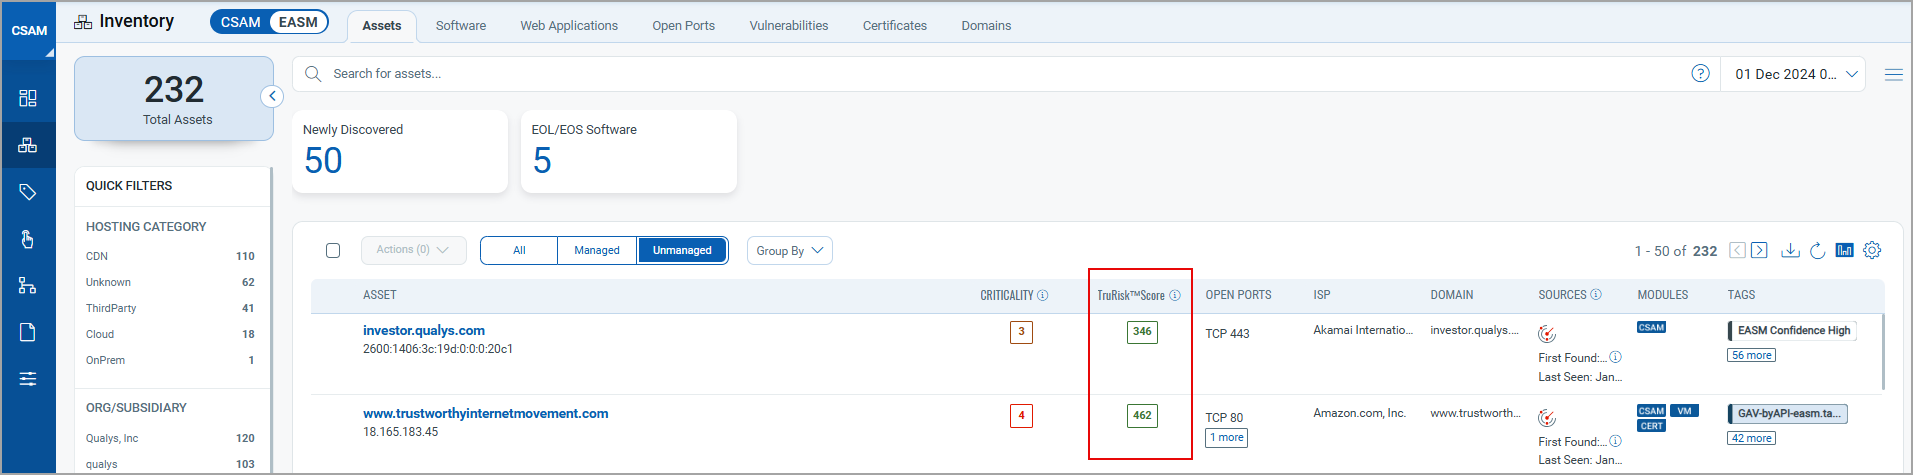Expand 56 more tags
Viewport: 1913px width, 475px height.
pyautogui.click(x=1752, y=355)
